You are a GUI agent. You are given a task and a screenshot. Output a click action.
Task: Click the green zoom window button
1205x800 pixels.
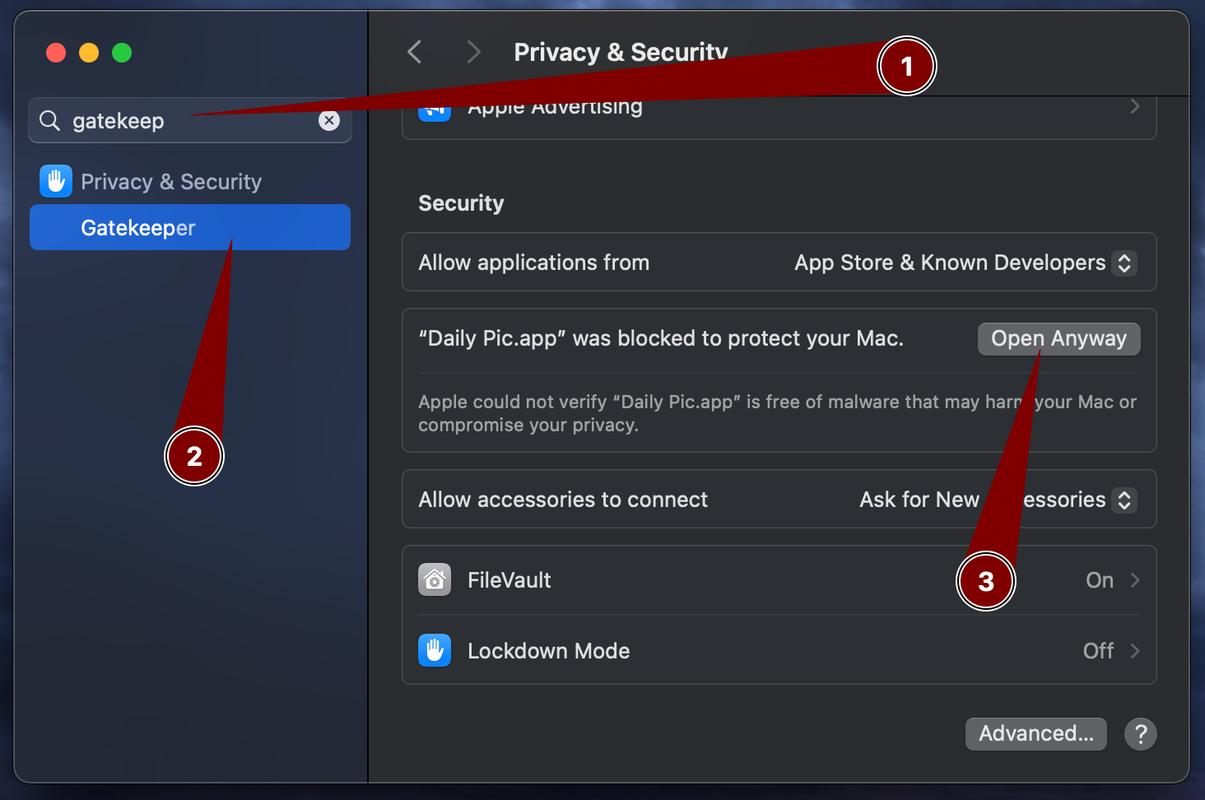(x=122, y=53)
